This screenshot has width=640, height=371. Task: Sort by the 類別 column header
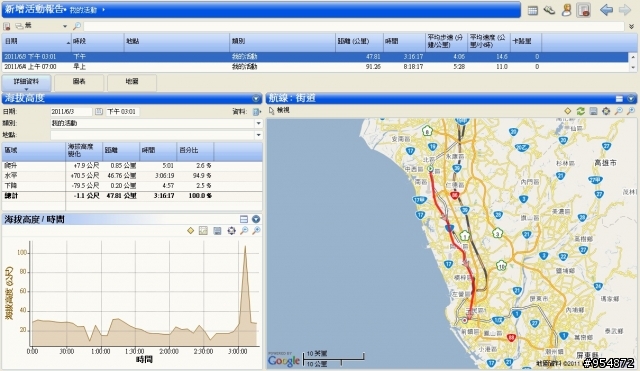(282, 41)
